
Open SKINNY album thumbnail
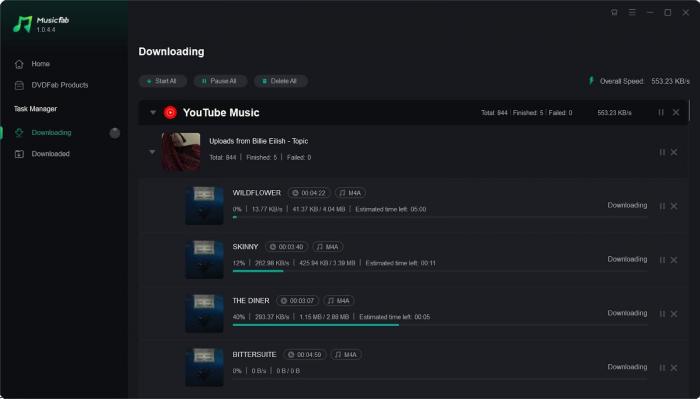point(204,259)
